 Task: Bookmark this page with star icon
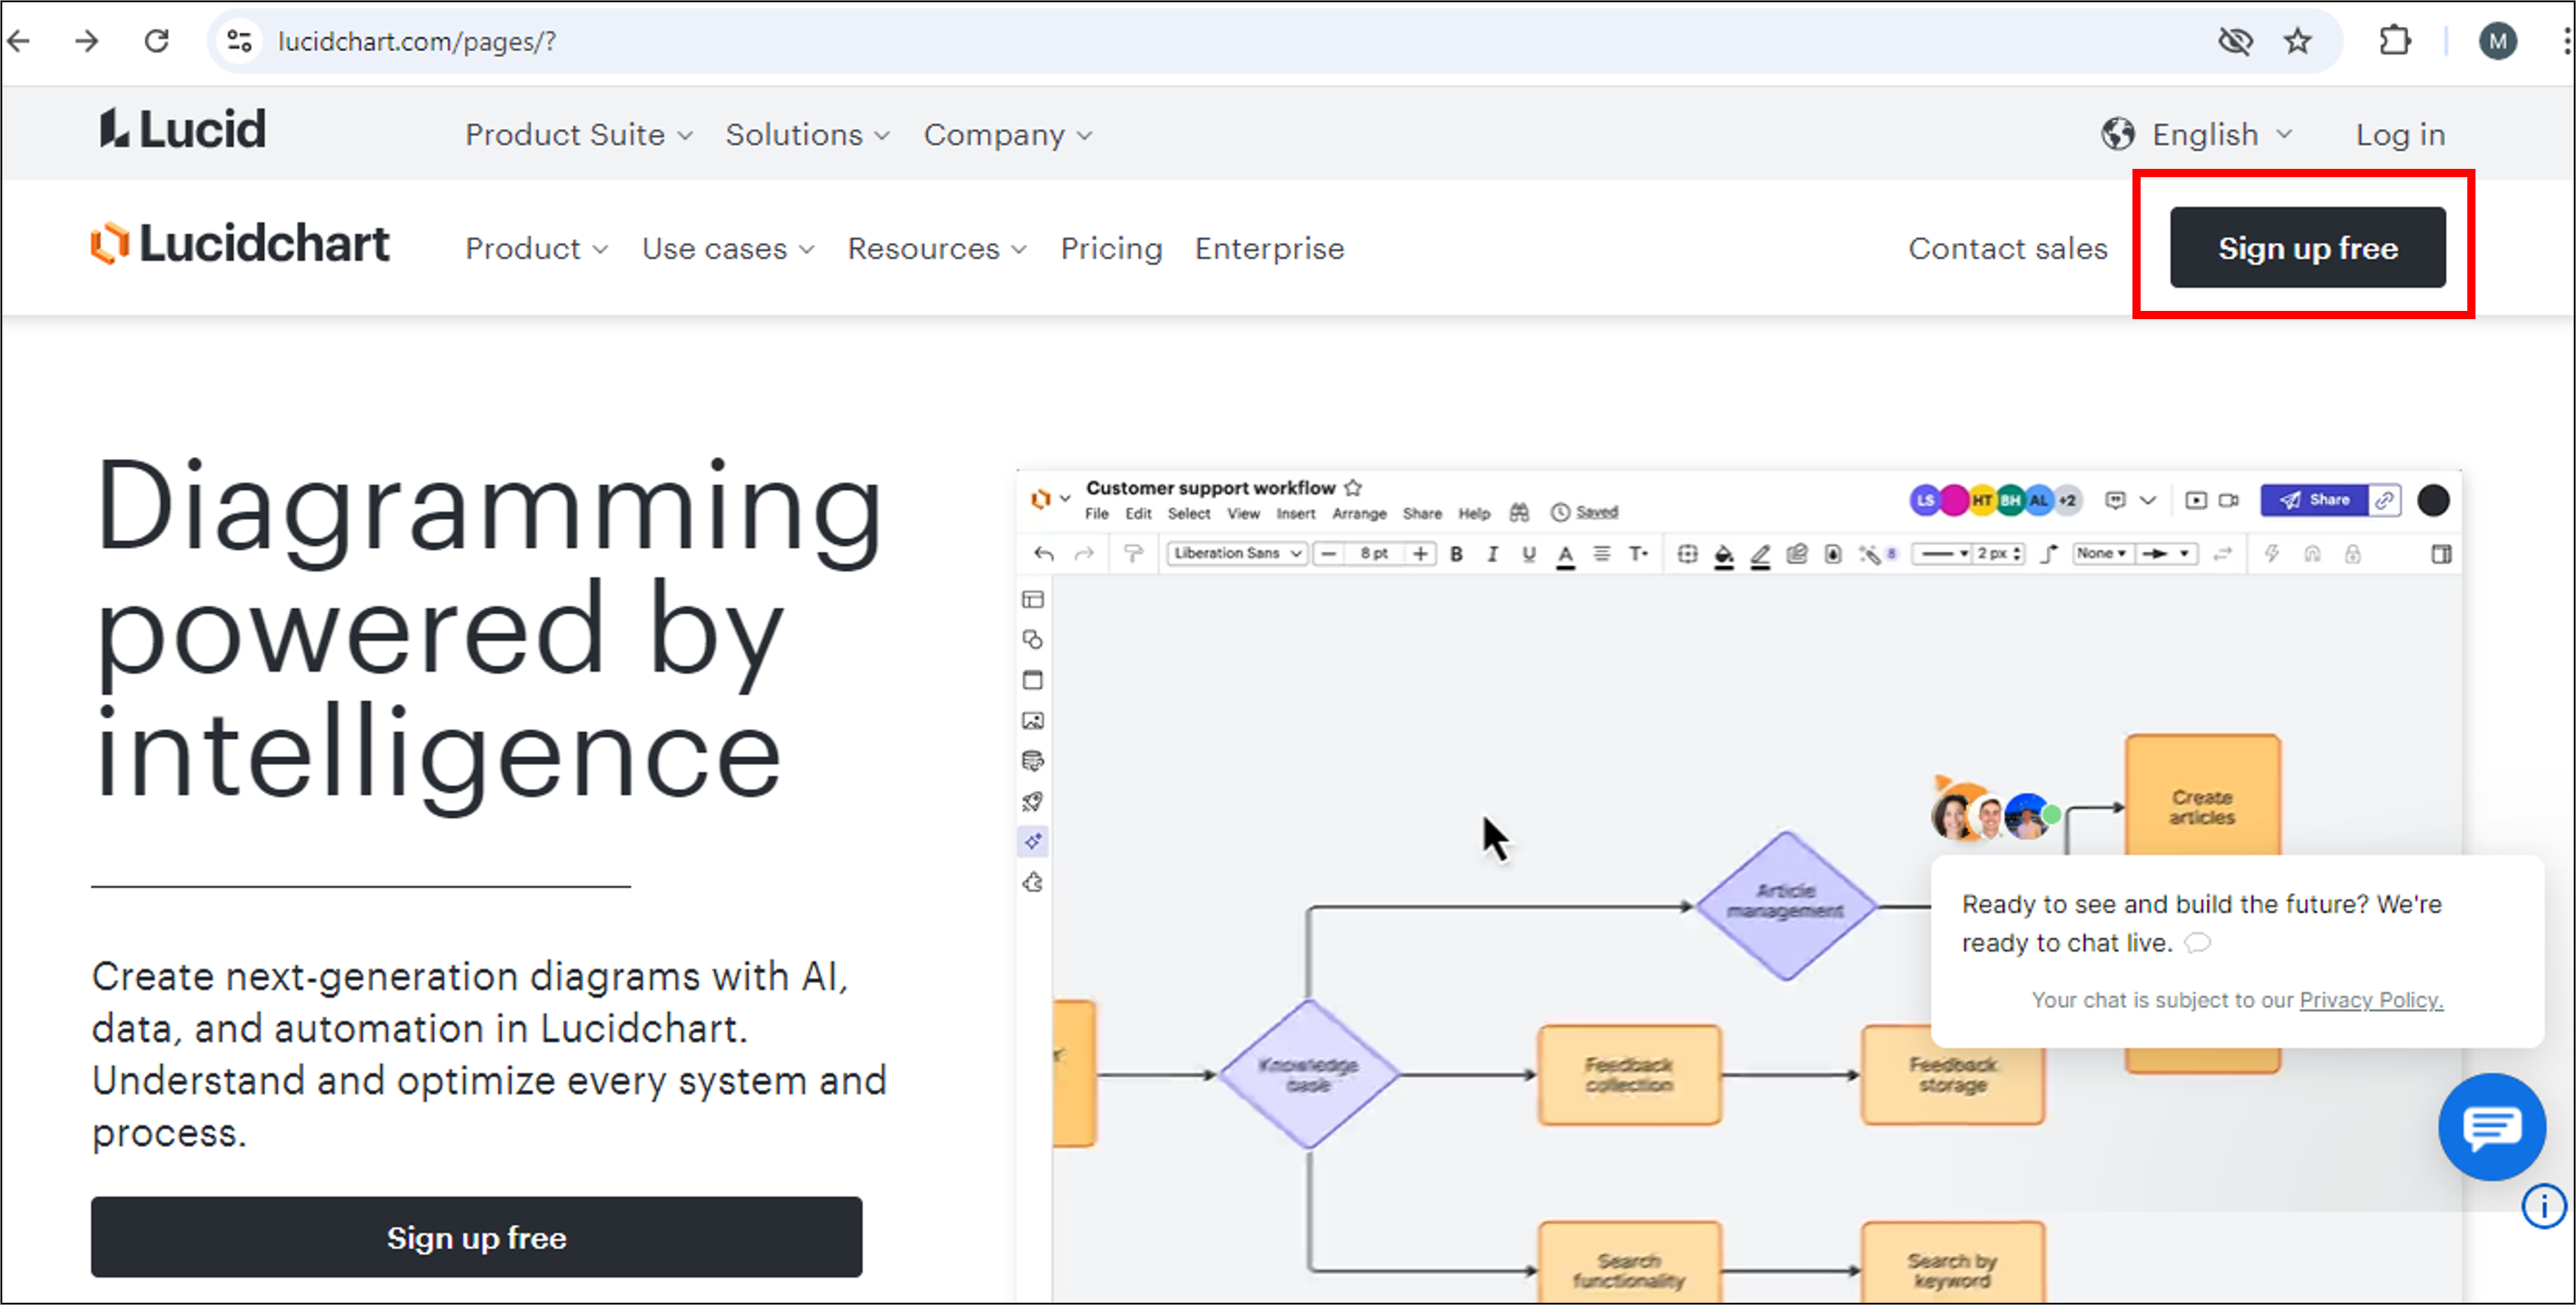tap(2297, 41)
